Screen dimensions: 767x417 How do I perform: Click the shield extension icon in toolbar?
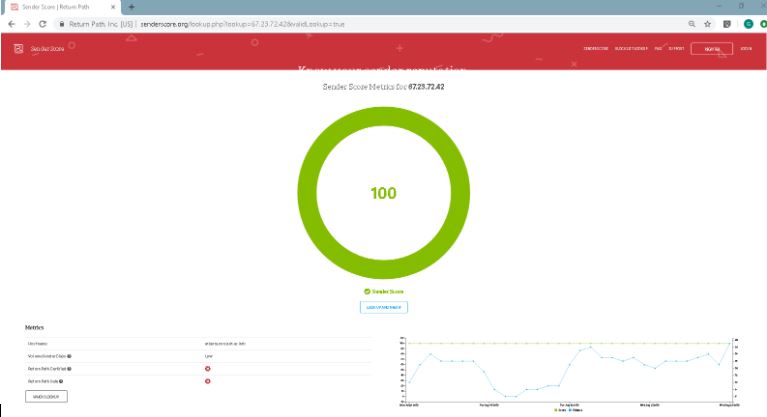tap(727, 24)
